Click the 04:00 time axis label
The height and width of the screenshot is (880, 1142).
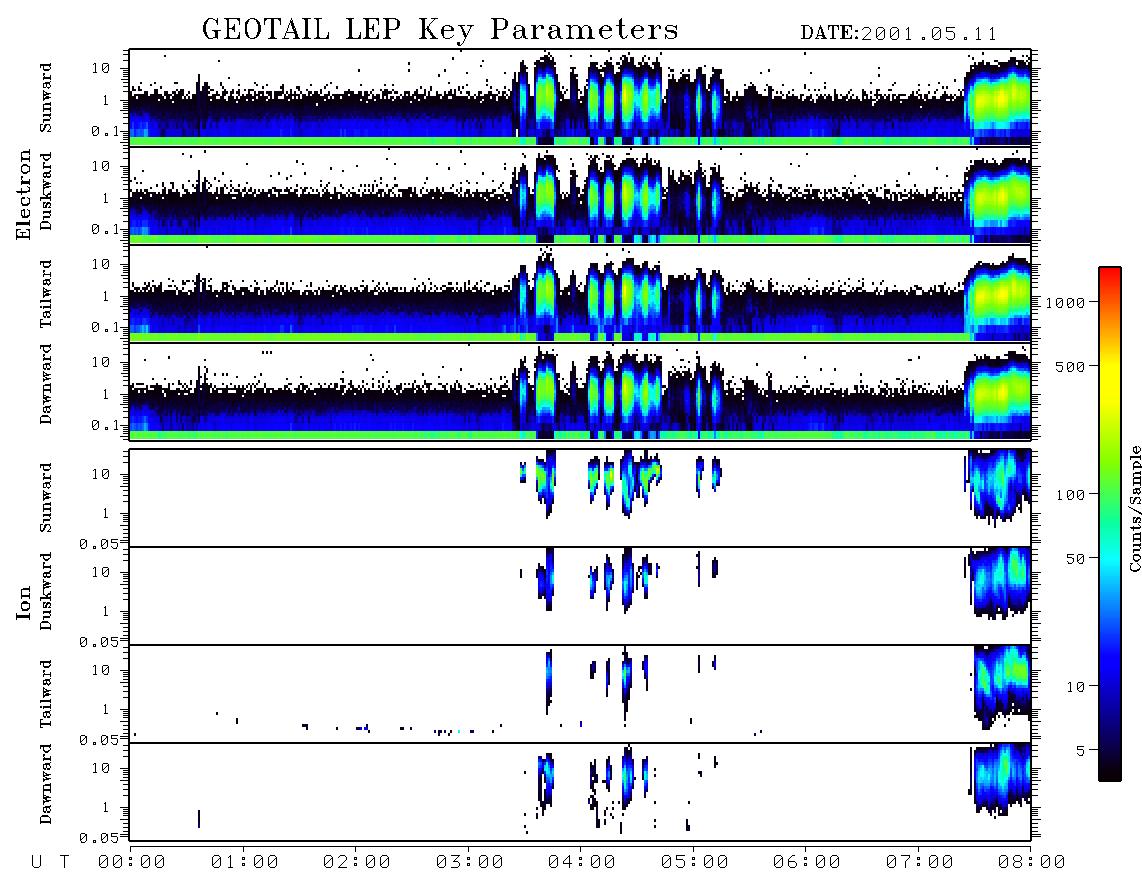582,863
